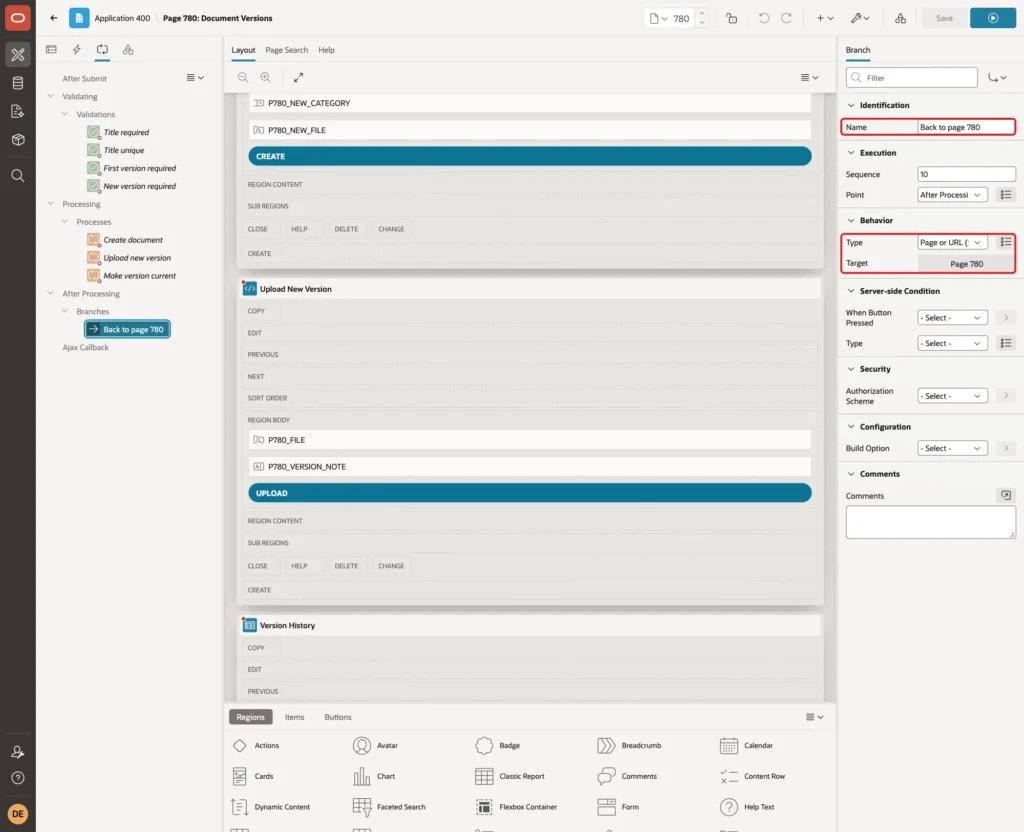
Task: Click the page lock icon in toolbar
Action: point(731,18)
